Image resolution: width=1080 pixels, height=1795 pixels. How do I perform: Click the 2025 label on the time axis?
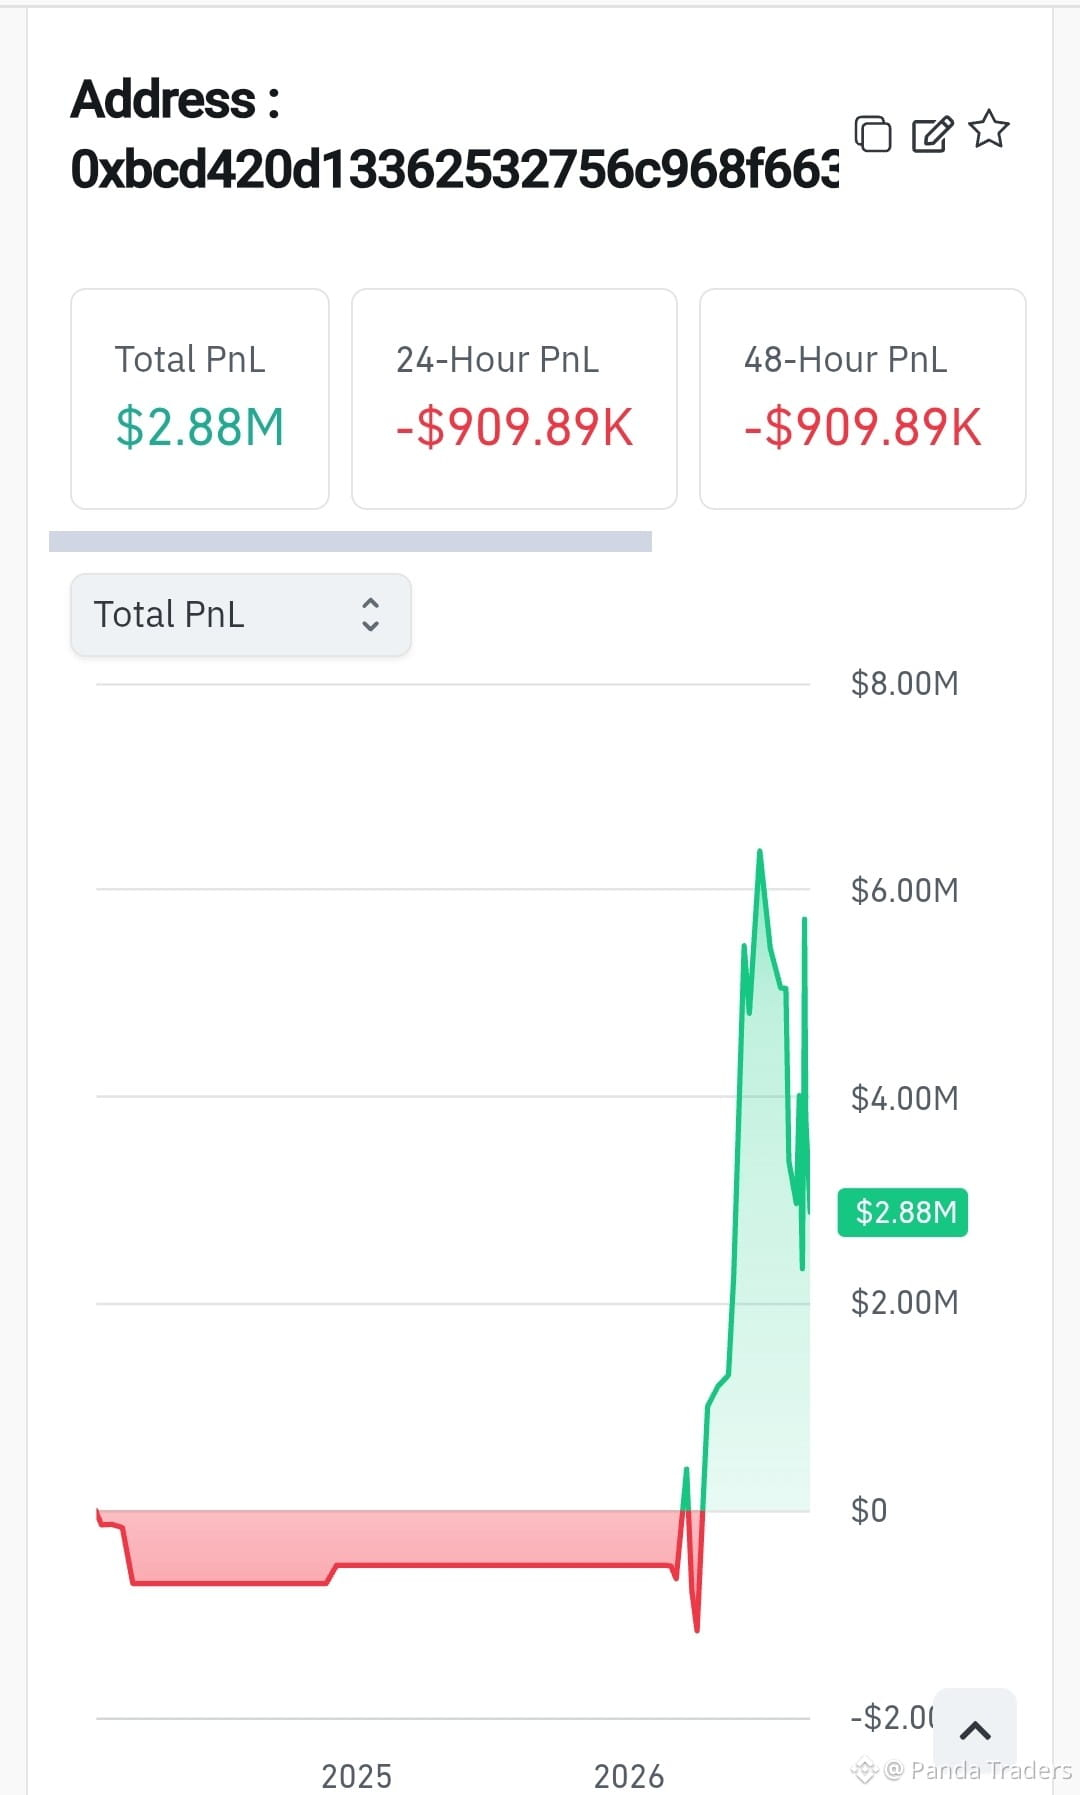pyautogui.click(x=356, y=1776)
